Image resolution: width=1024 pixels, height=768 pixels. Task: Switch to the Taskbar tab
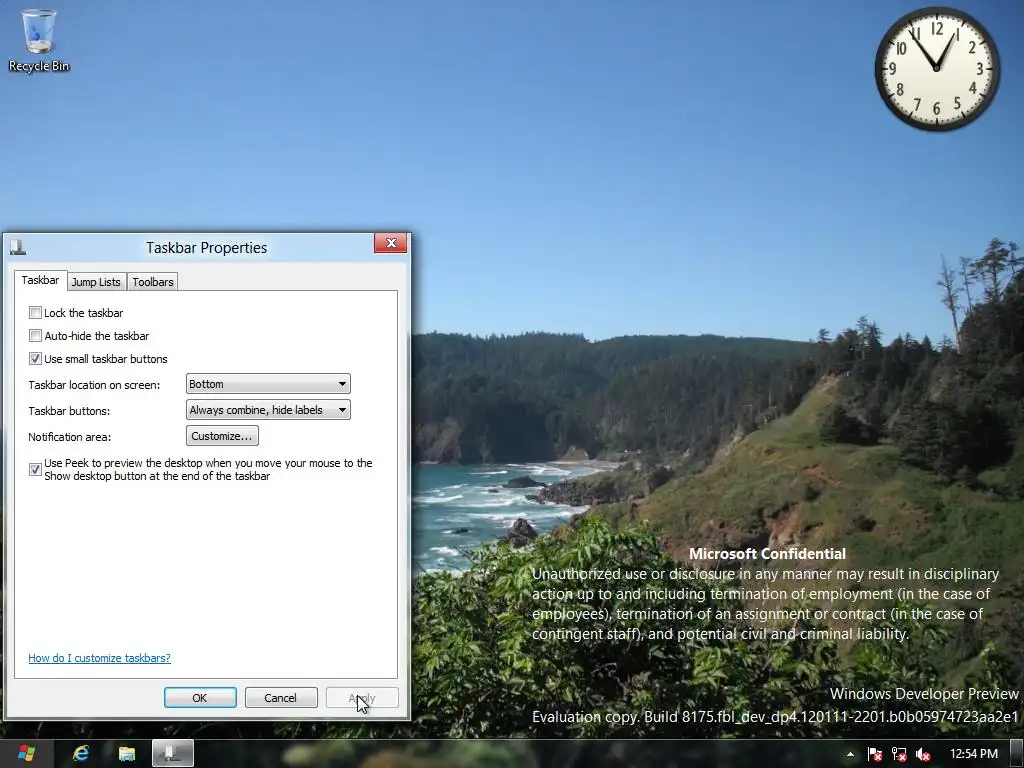[x=40, y=280]
